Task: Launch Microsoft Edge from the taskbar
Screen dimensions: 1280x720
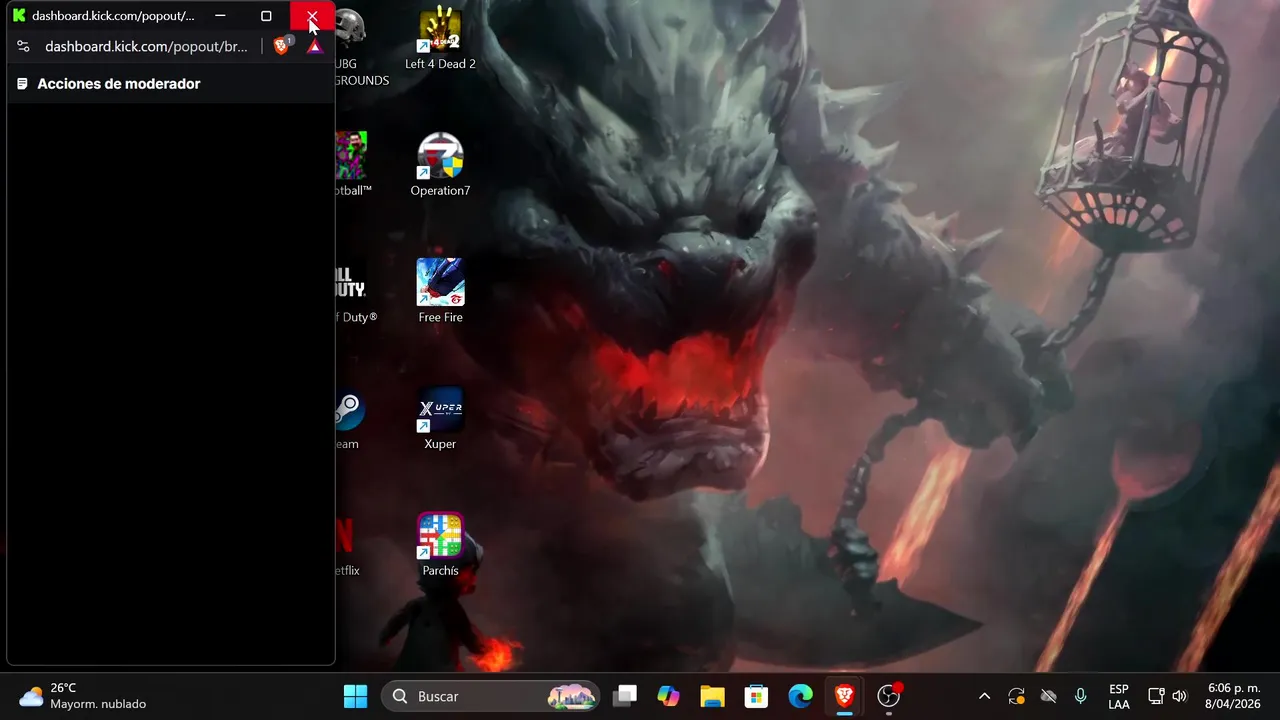Action: click(x=800, y=696)
